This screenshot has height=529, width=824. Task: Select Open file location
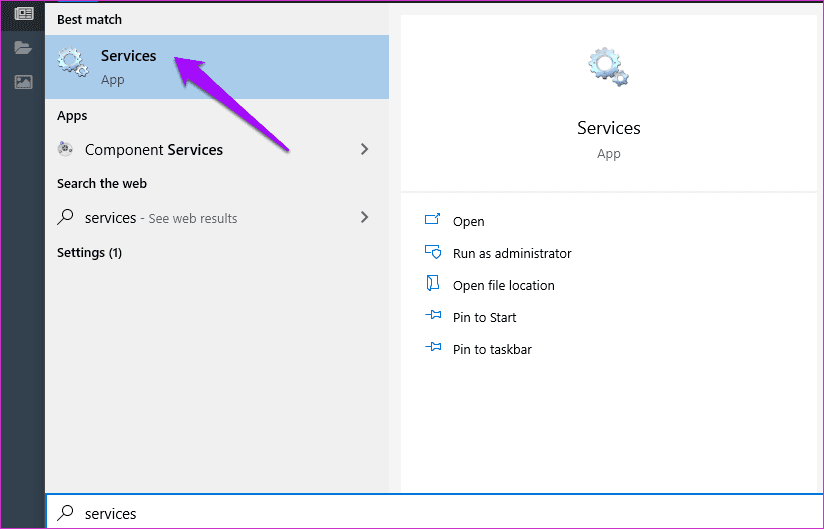click(503, 286)
